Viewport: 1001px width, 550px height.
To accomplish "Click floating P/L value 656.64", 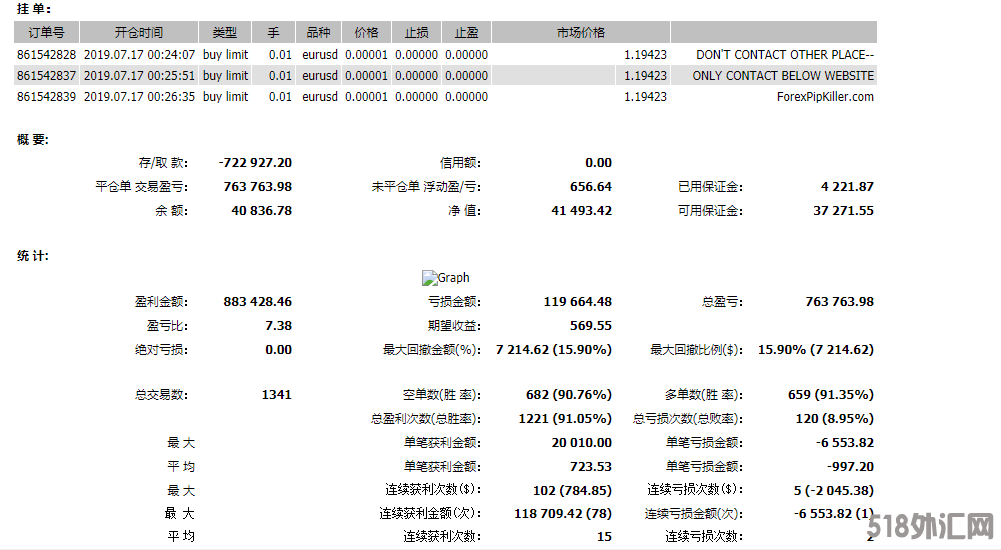I will click(x=591, y=187).
